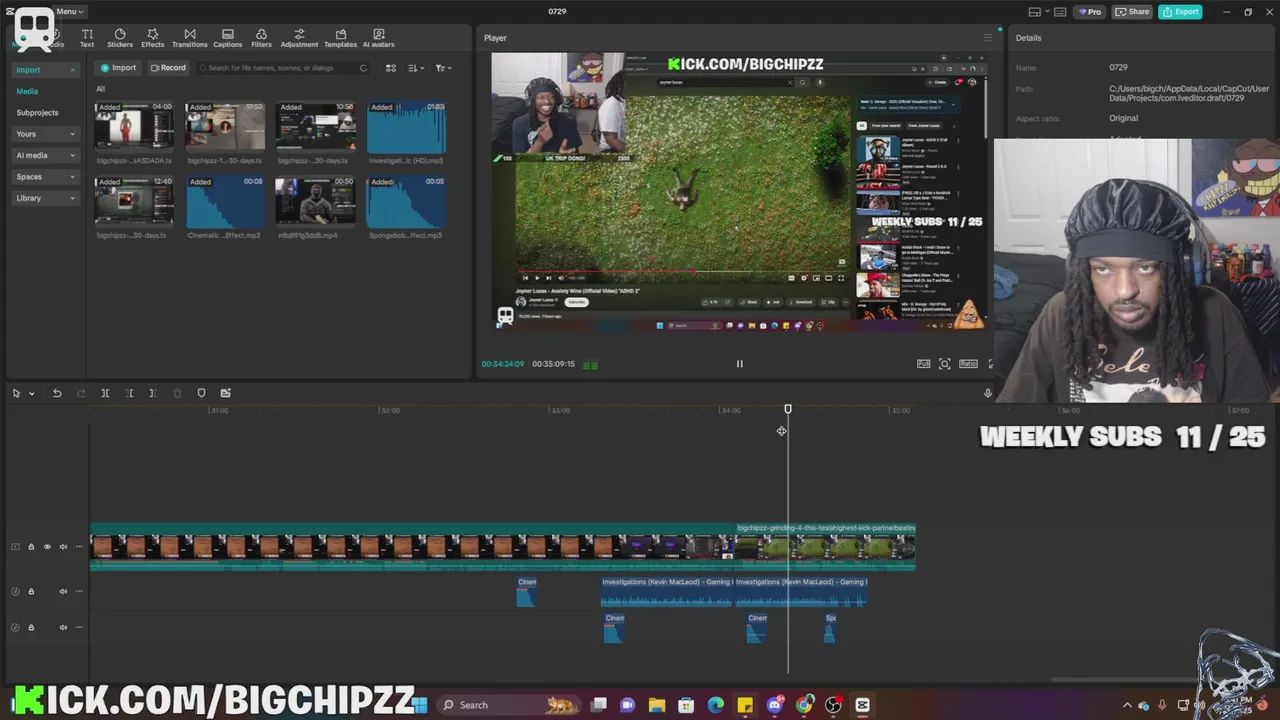Open the CapCut Menu dropdown
The height and width of the screenshot is (720, 1280).
pyautogui.click(x=70, y=11)
